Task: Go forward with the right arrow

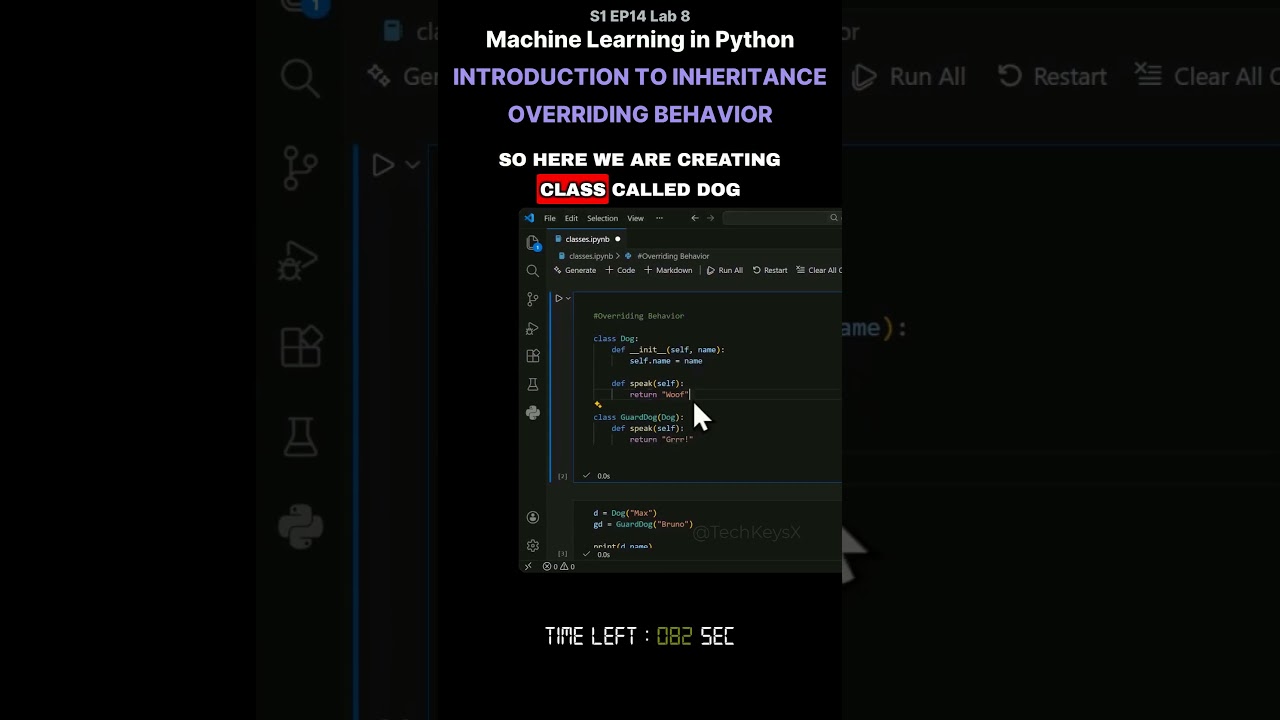Action: (x=710, y=218)
